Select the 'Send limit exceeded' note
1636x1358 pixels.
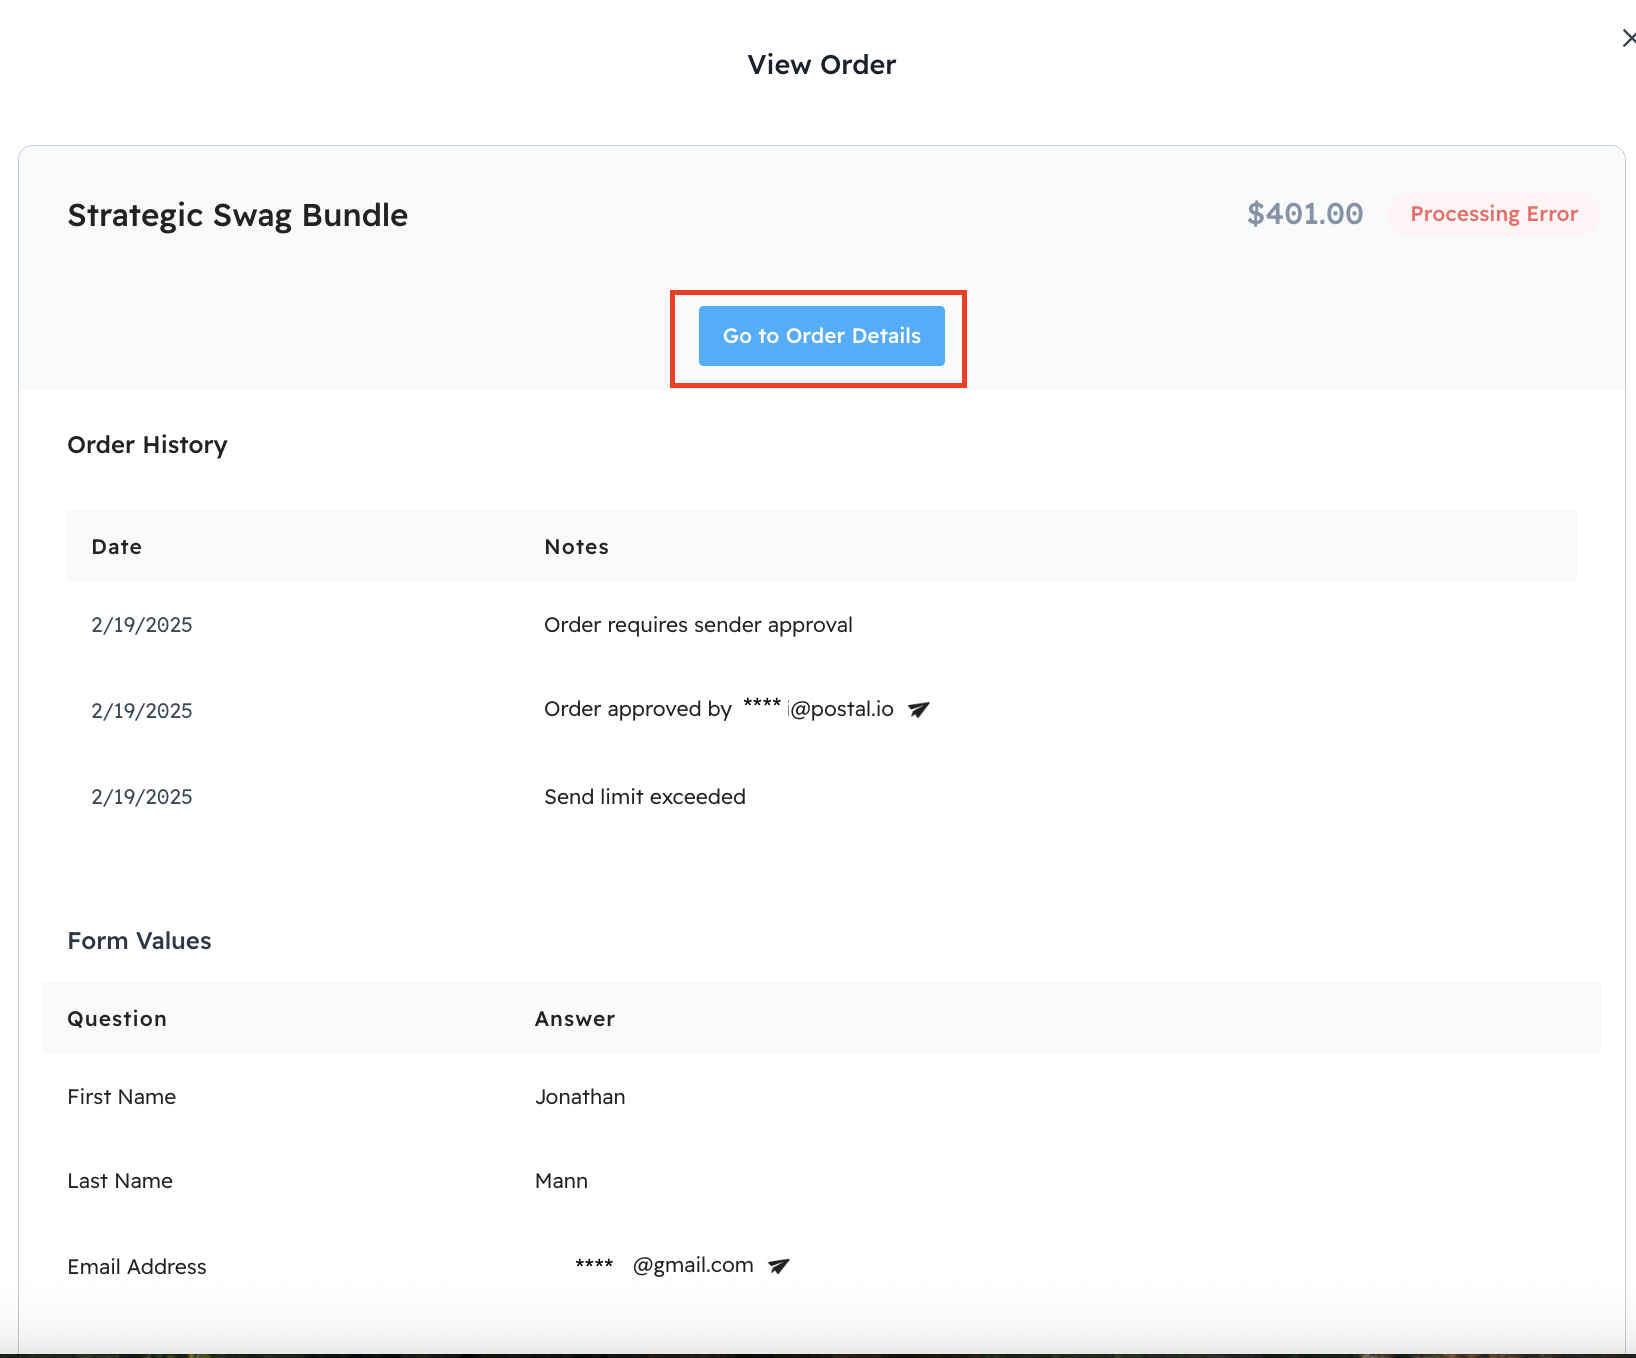coord(644,797)
